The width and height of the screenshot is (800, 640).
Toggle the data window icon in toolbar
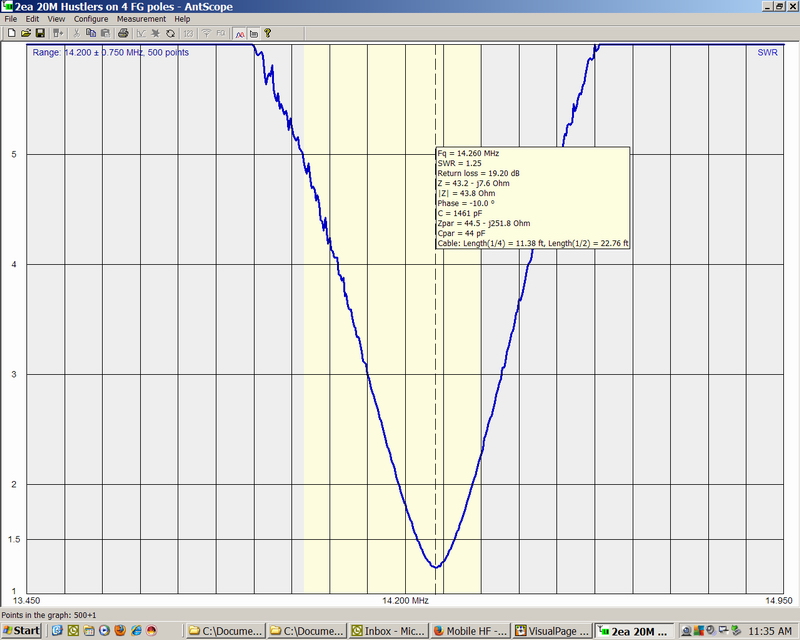(253, 33)
